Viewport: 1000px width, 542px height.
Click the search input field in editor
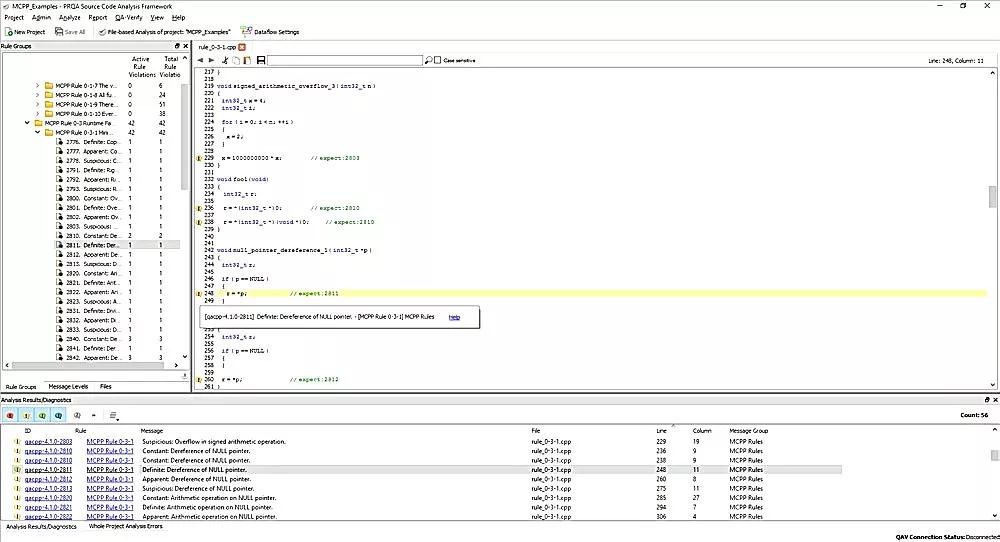point(345,60)
